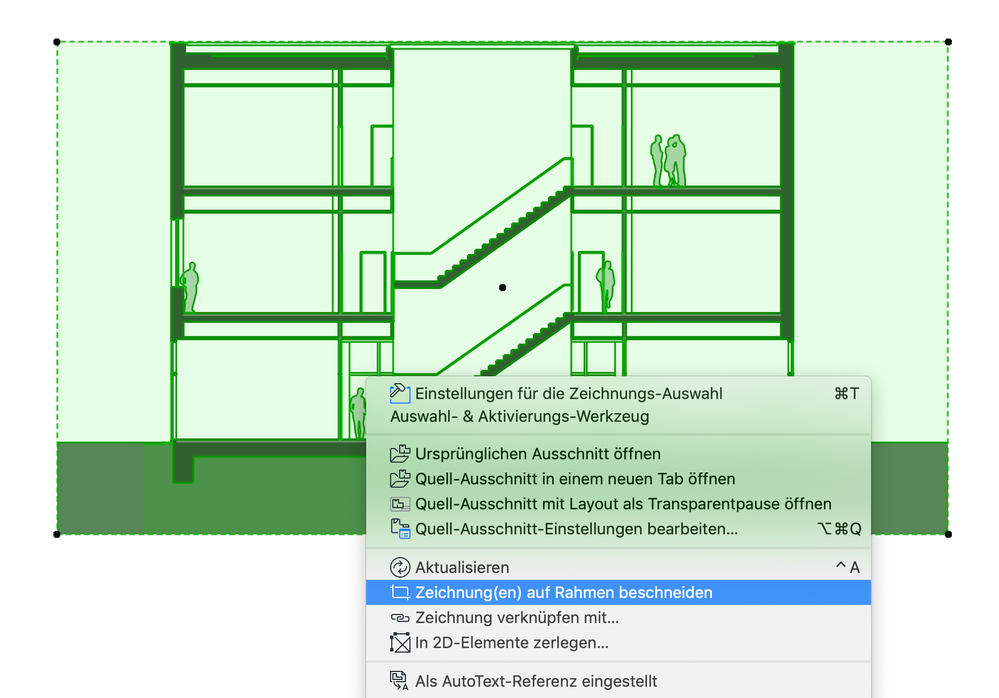This screenshot has height=698, width=999.
Task: Choose Ursprünglichen Ausschnitt öffnen
Action: coord(618,453)
